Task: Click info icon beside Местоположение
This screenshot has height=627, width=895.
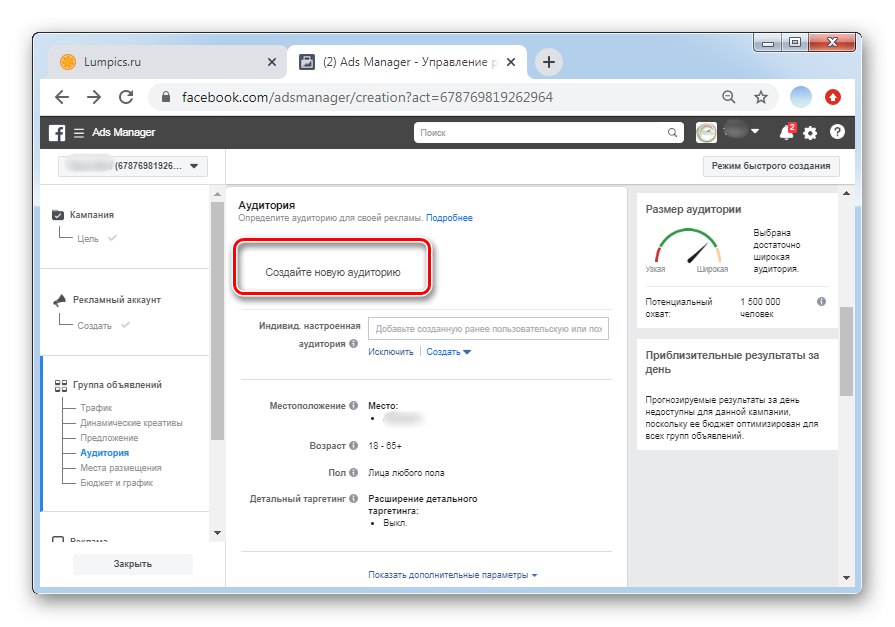Action: [353, 405]
